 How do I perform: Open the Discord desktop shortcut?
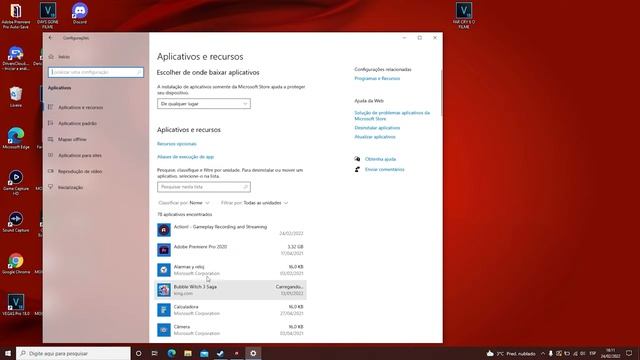tap(80, 13)
